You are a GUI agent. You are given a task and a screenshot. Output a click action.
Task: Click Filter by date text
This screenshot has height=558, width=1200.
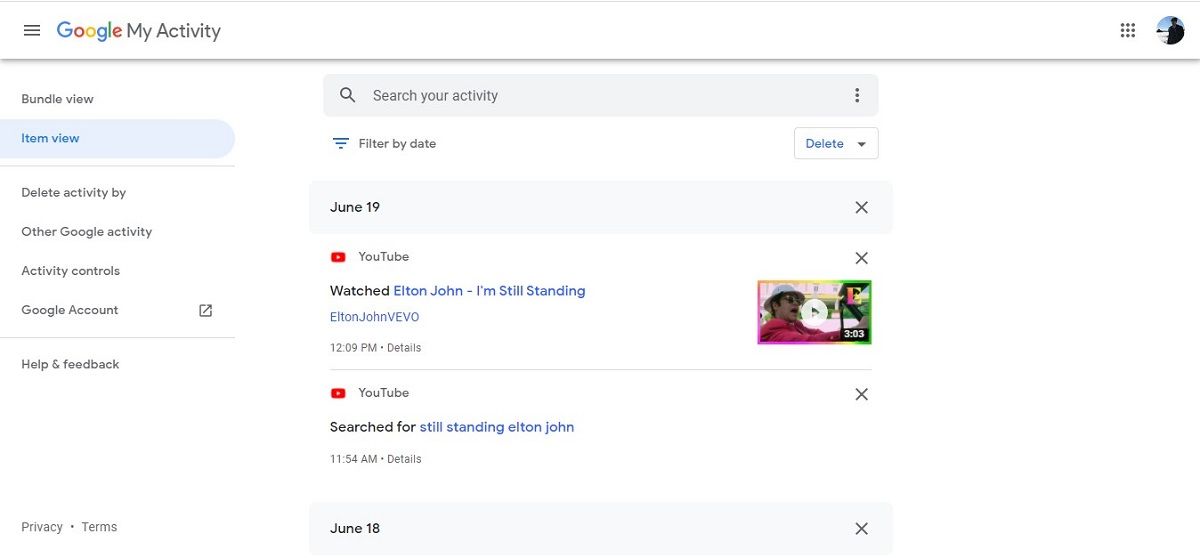click(x=397, y=143)
